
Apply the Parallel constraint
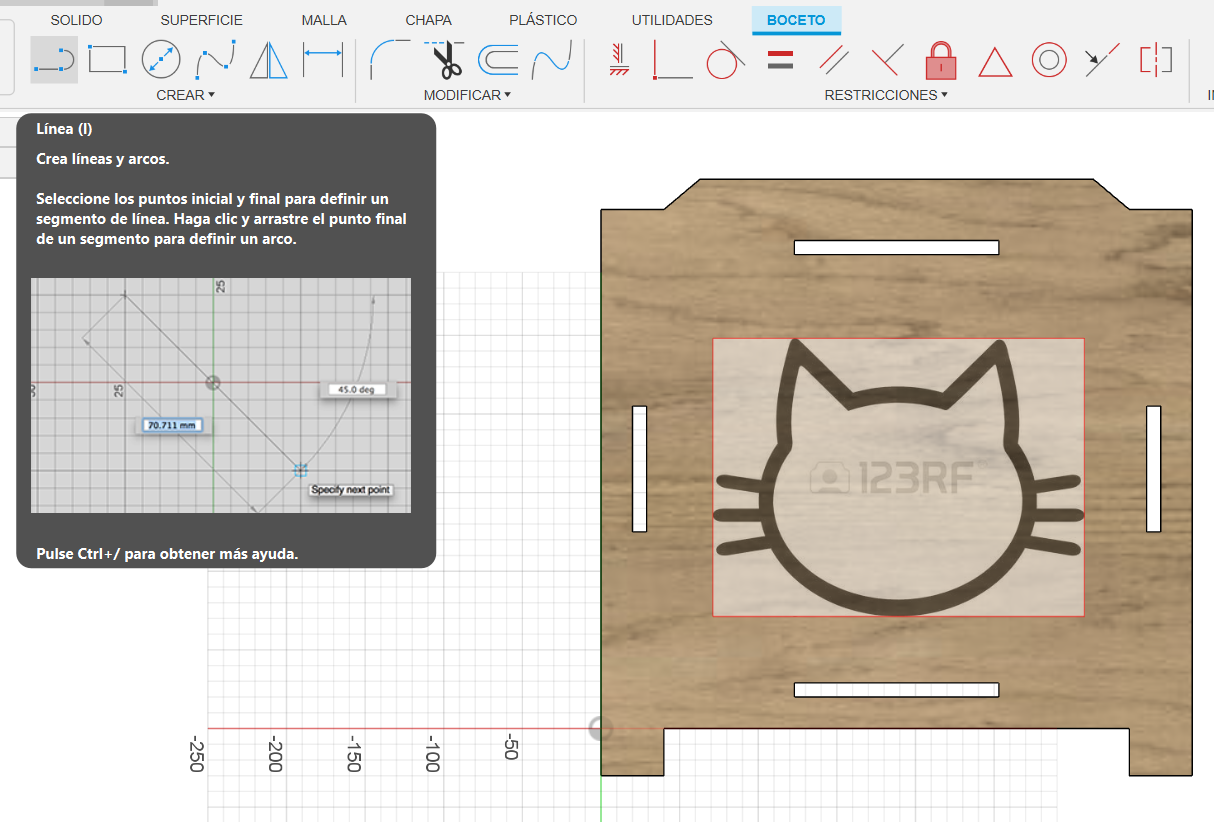833,60
